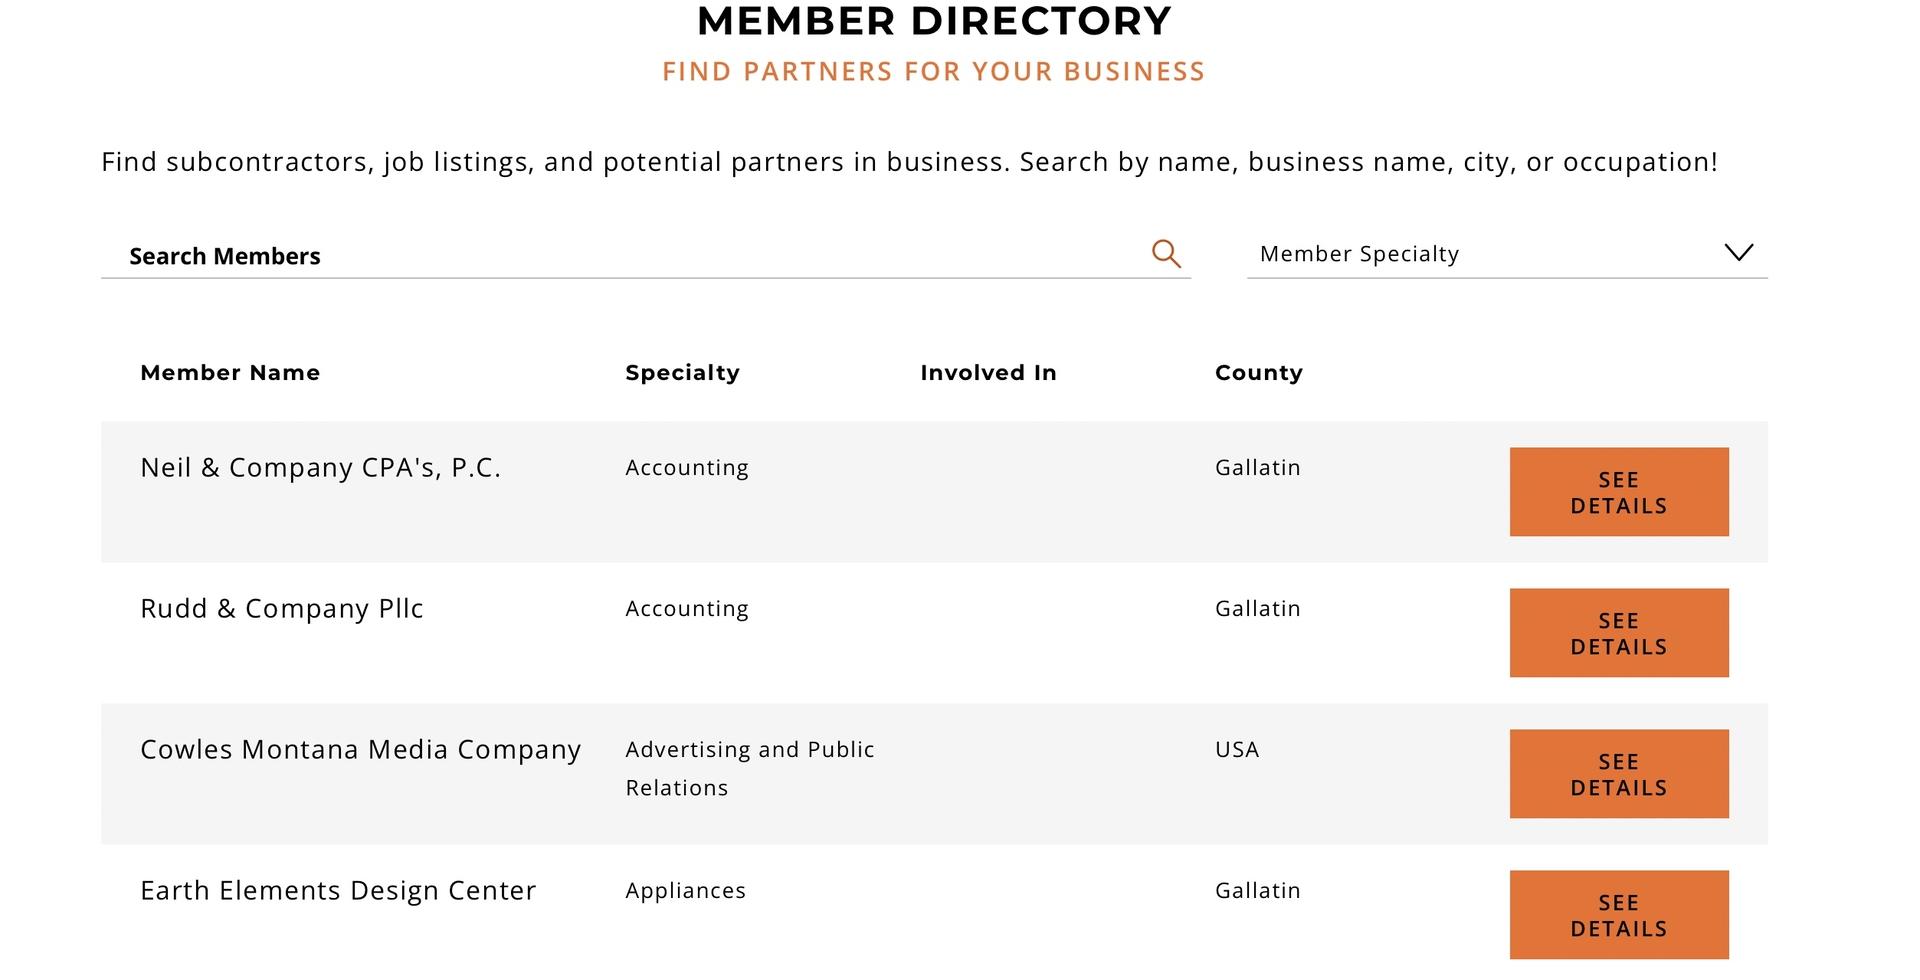This screenshot has width=1920, height=980.
Task: Click the USA county cell
Action: pos(1237,750)
